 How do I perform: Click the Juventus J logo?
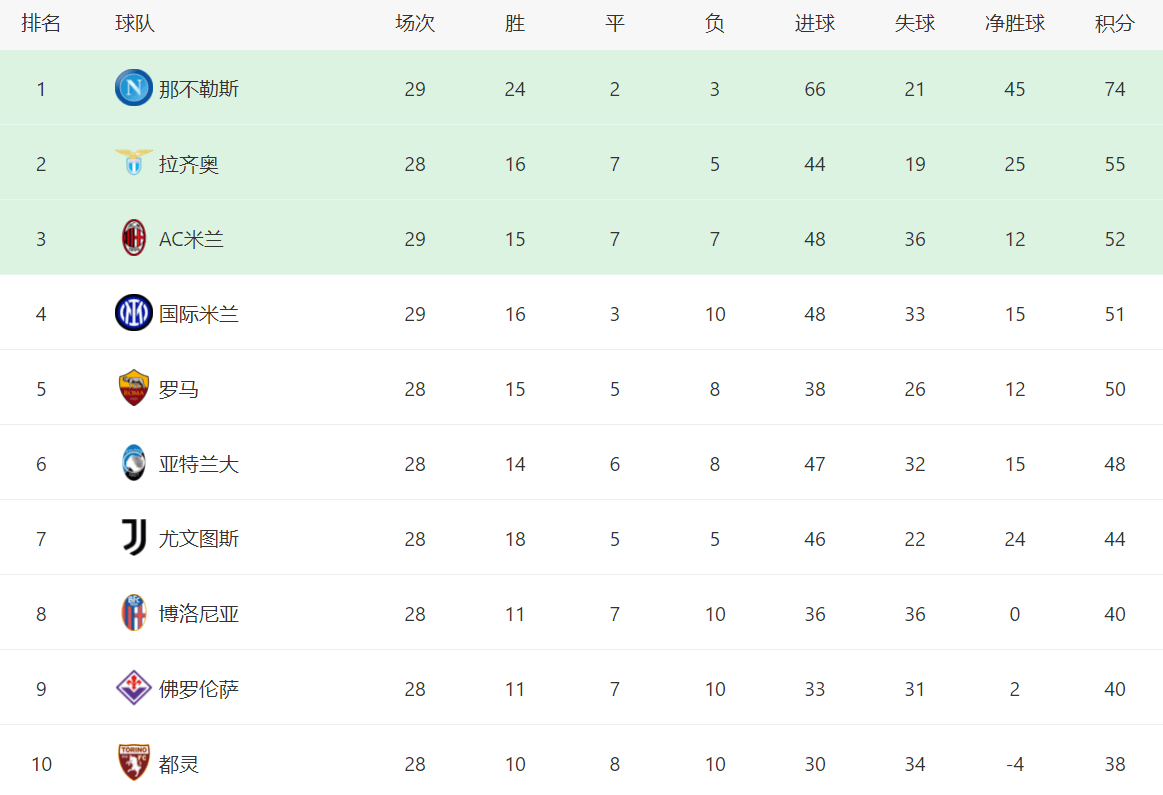(x=133, y=538)
